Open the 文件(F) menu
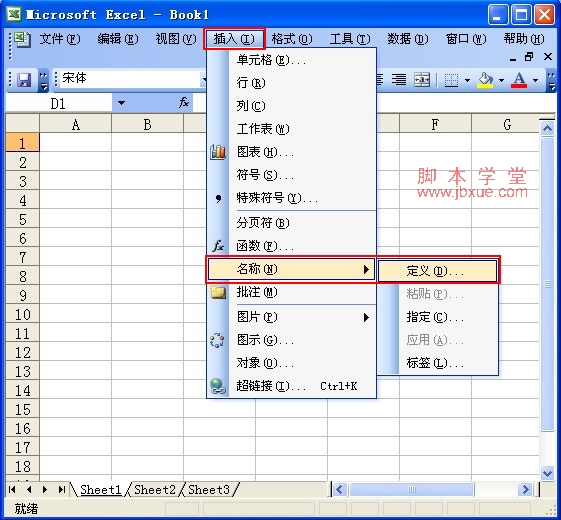The height and width of the screenshot is (520, 561). 60,39
